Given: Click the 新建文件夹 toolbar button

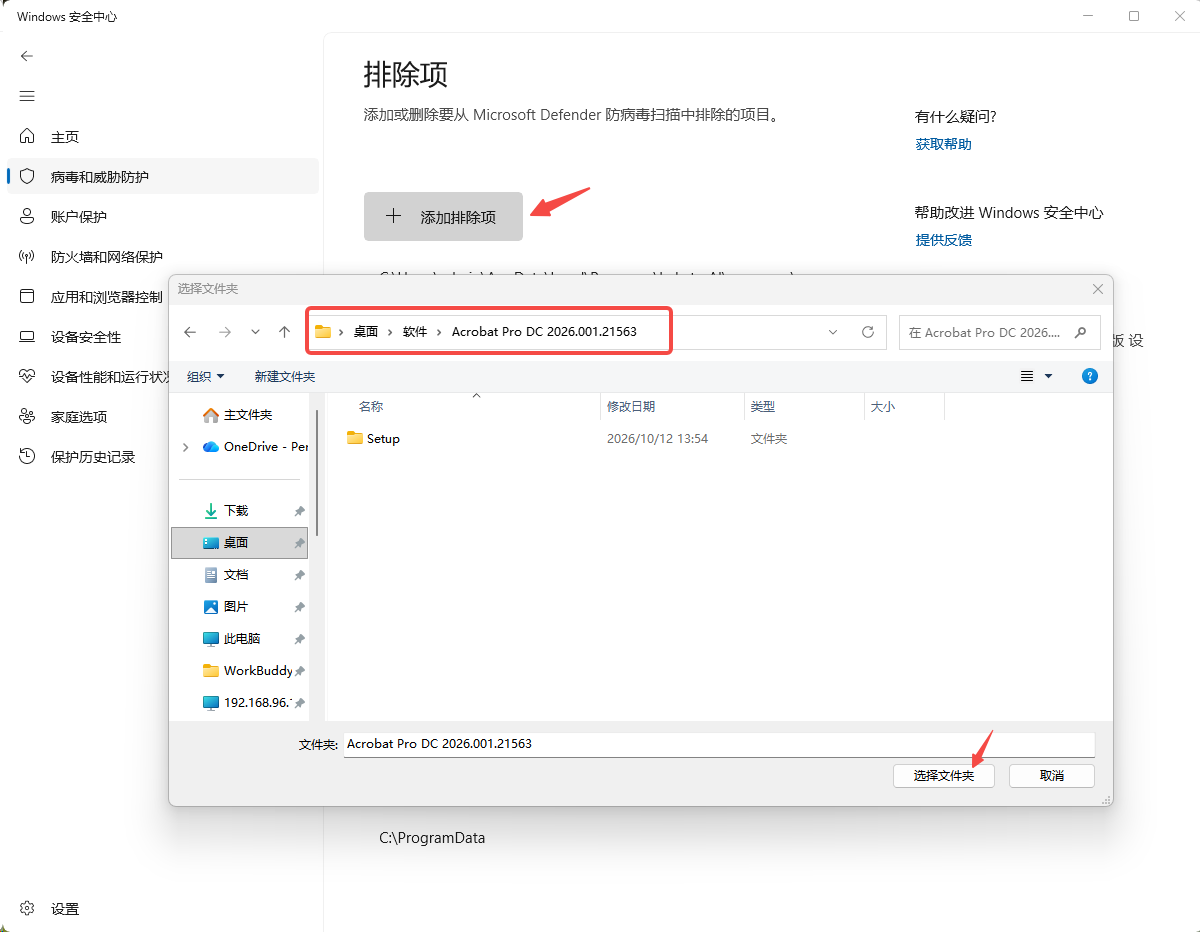Looking at the screenshot, I should (x=285, y=376).
